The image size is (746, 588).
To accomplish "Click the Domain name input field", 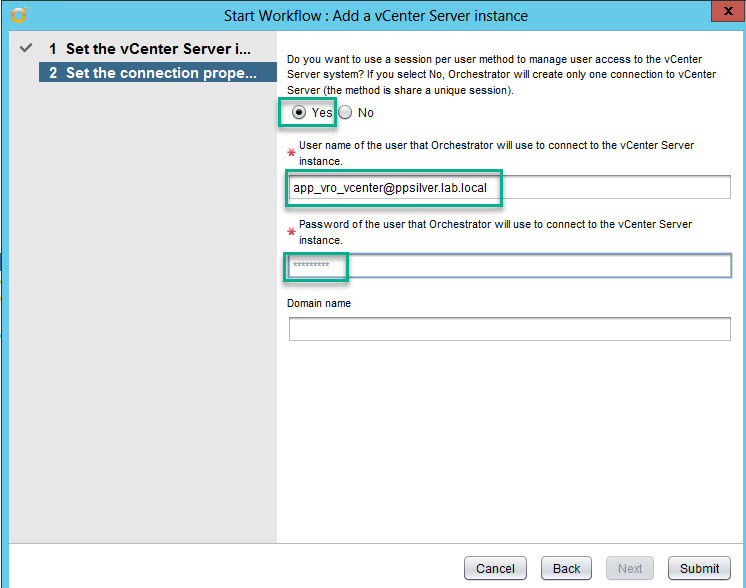I will [510, 329].
